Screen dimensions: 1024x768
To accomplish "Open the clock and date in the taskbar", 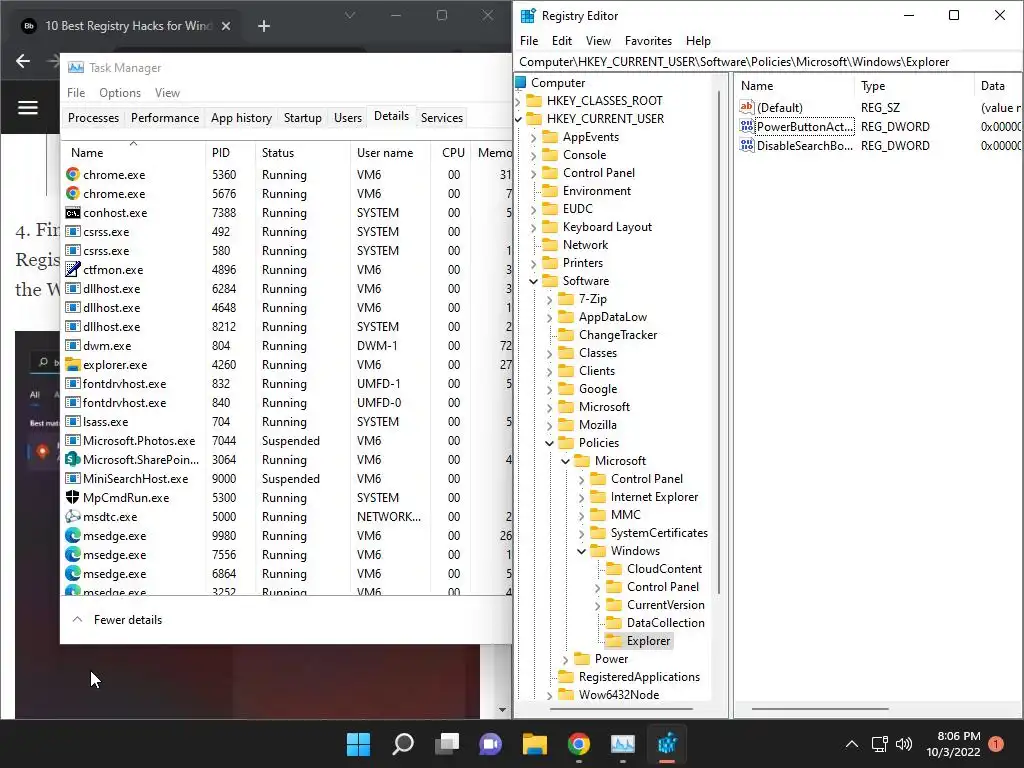I will point(953,744).
